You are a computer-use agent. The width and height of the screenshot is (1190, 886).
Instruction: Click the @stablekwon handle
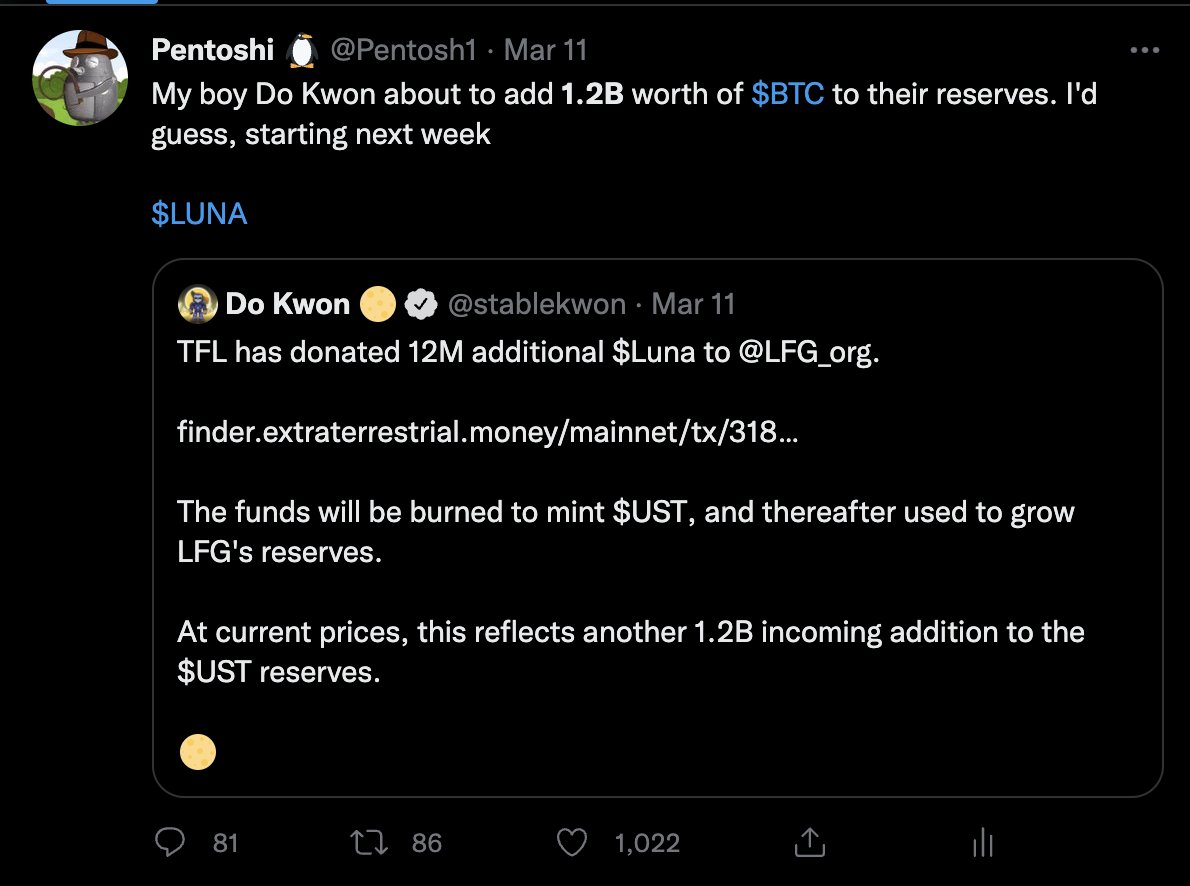[x=540, y=304]
